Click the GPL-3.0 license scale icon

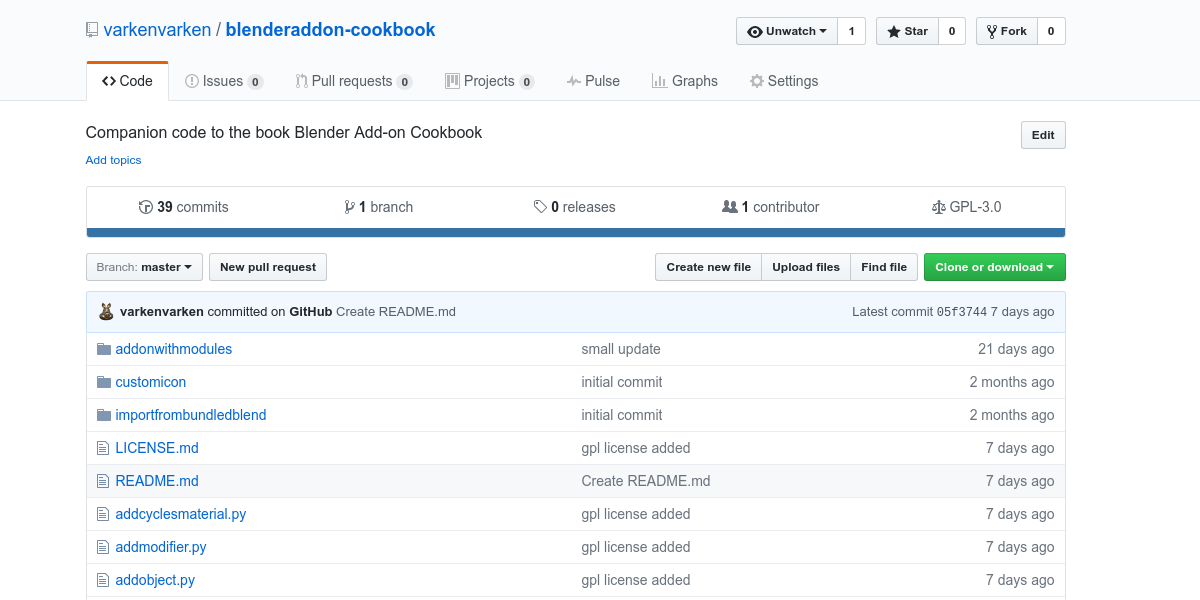tap(938, 207)
